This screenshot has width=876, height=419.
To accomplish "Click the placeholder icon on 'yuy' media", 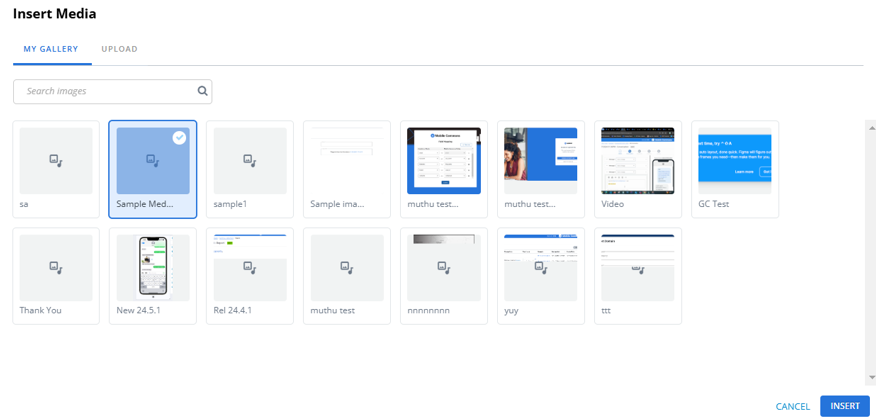I will pos(541,268).
